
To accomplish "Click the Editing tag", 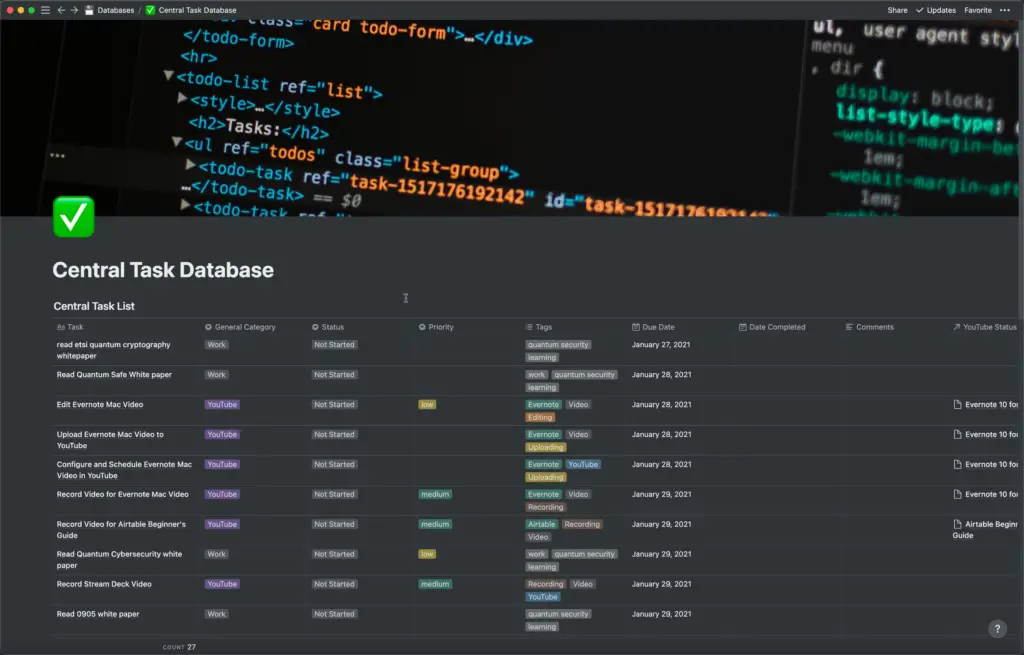I will point(540,417).
